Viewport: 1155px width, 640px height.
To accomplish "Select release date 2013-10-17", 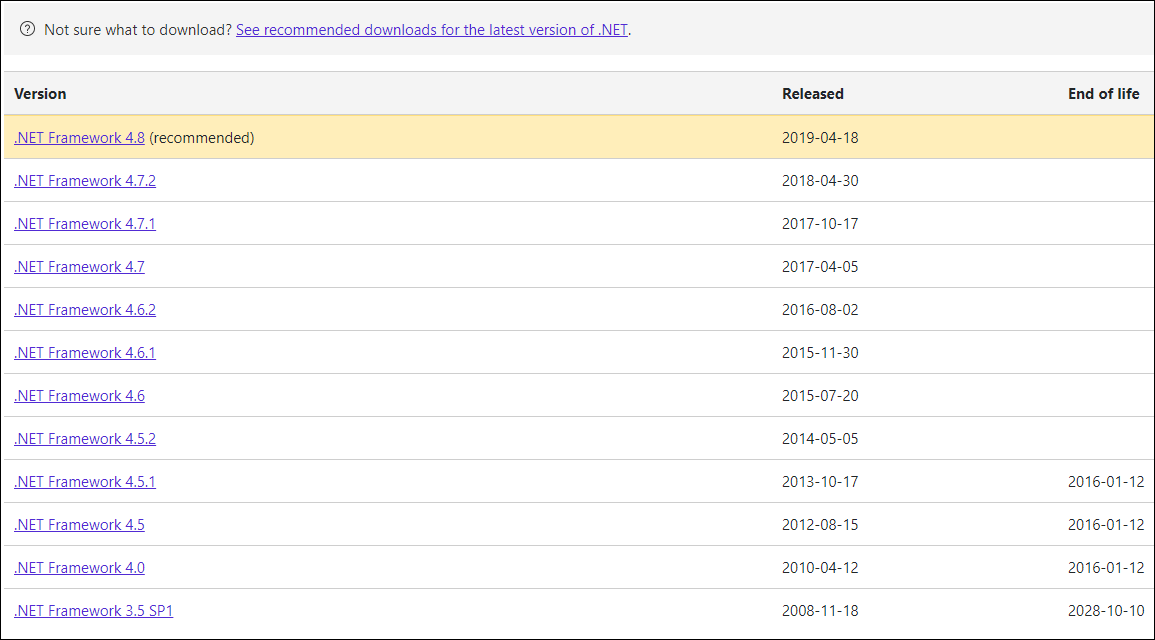I will pyautogui.click(x=820, y=482).
